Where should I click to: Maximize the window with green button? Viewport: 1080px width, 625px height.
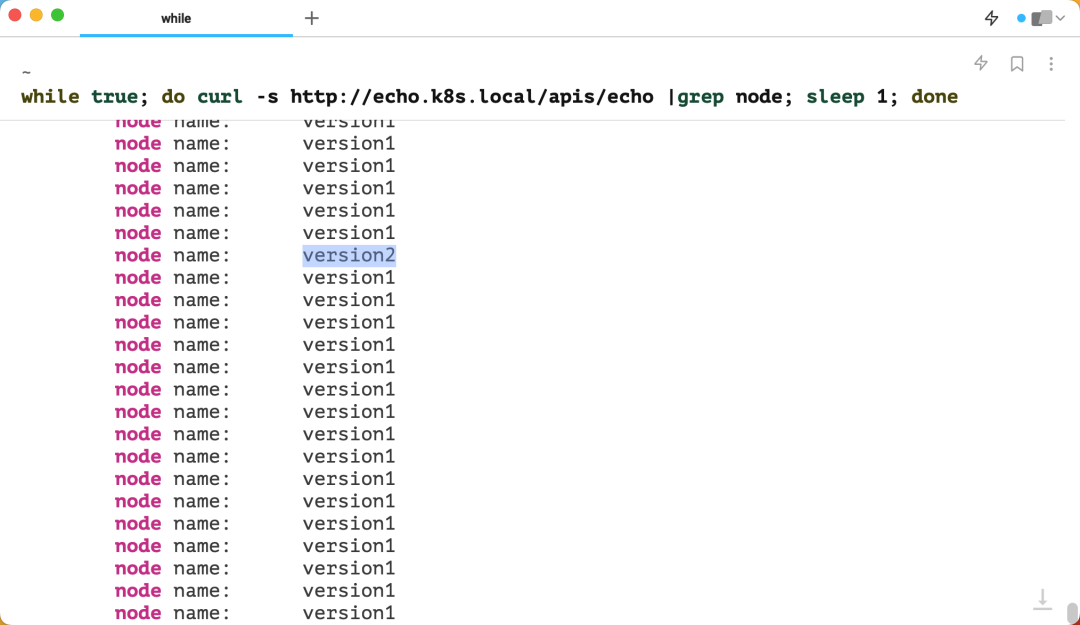pyautogui.click(x=58, y=15)
